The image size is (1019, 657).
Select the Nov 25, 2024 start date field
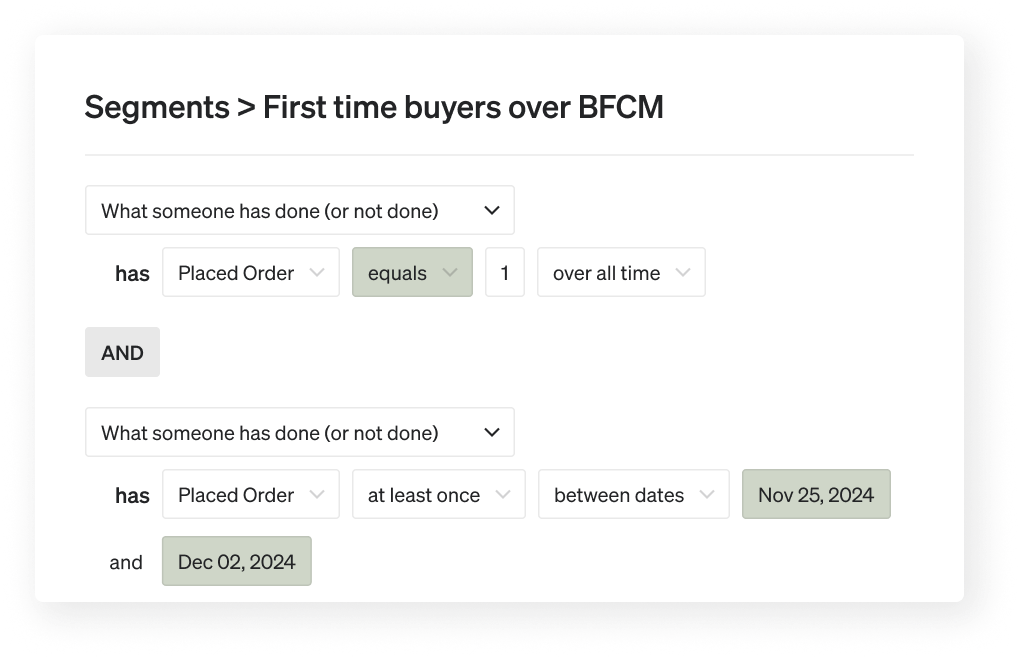816,495
